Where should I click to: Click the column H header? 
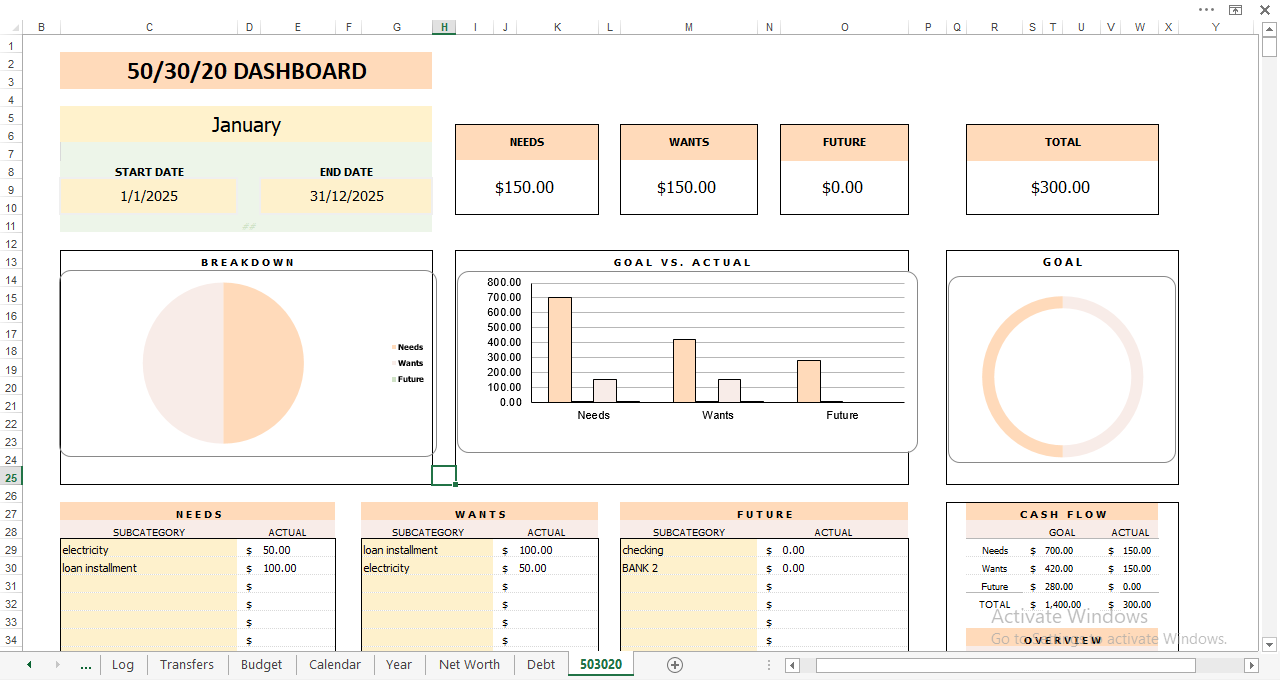pos(443,27)
